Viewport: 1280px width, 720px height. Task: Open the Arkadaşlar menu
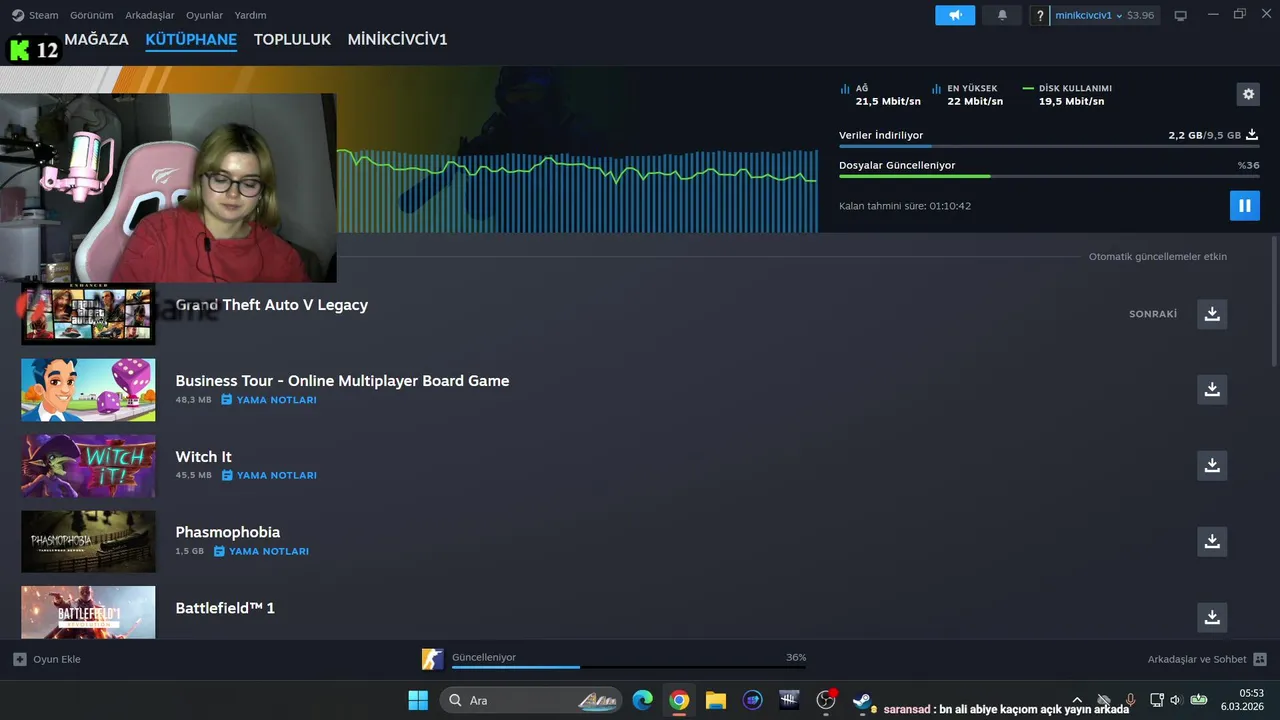click(150, 15)
